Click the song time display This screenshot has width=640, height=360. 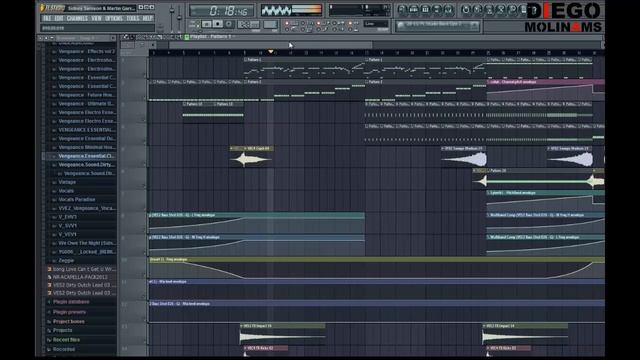pyautogui.click(x=222, y=11)
